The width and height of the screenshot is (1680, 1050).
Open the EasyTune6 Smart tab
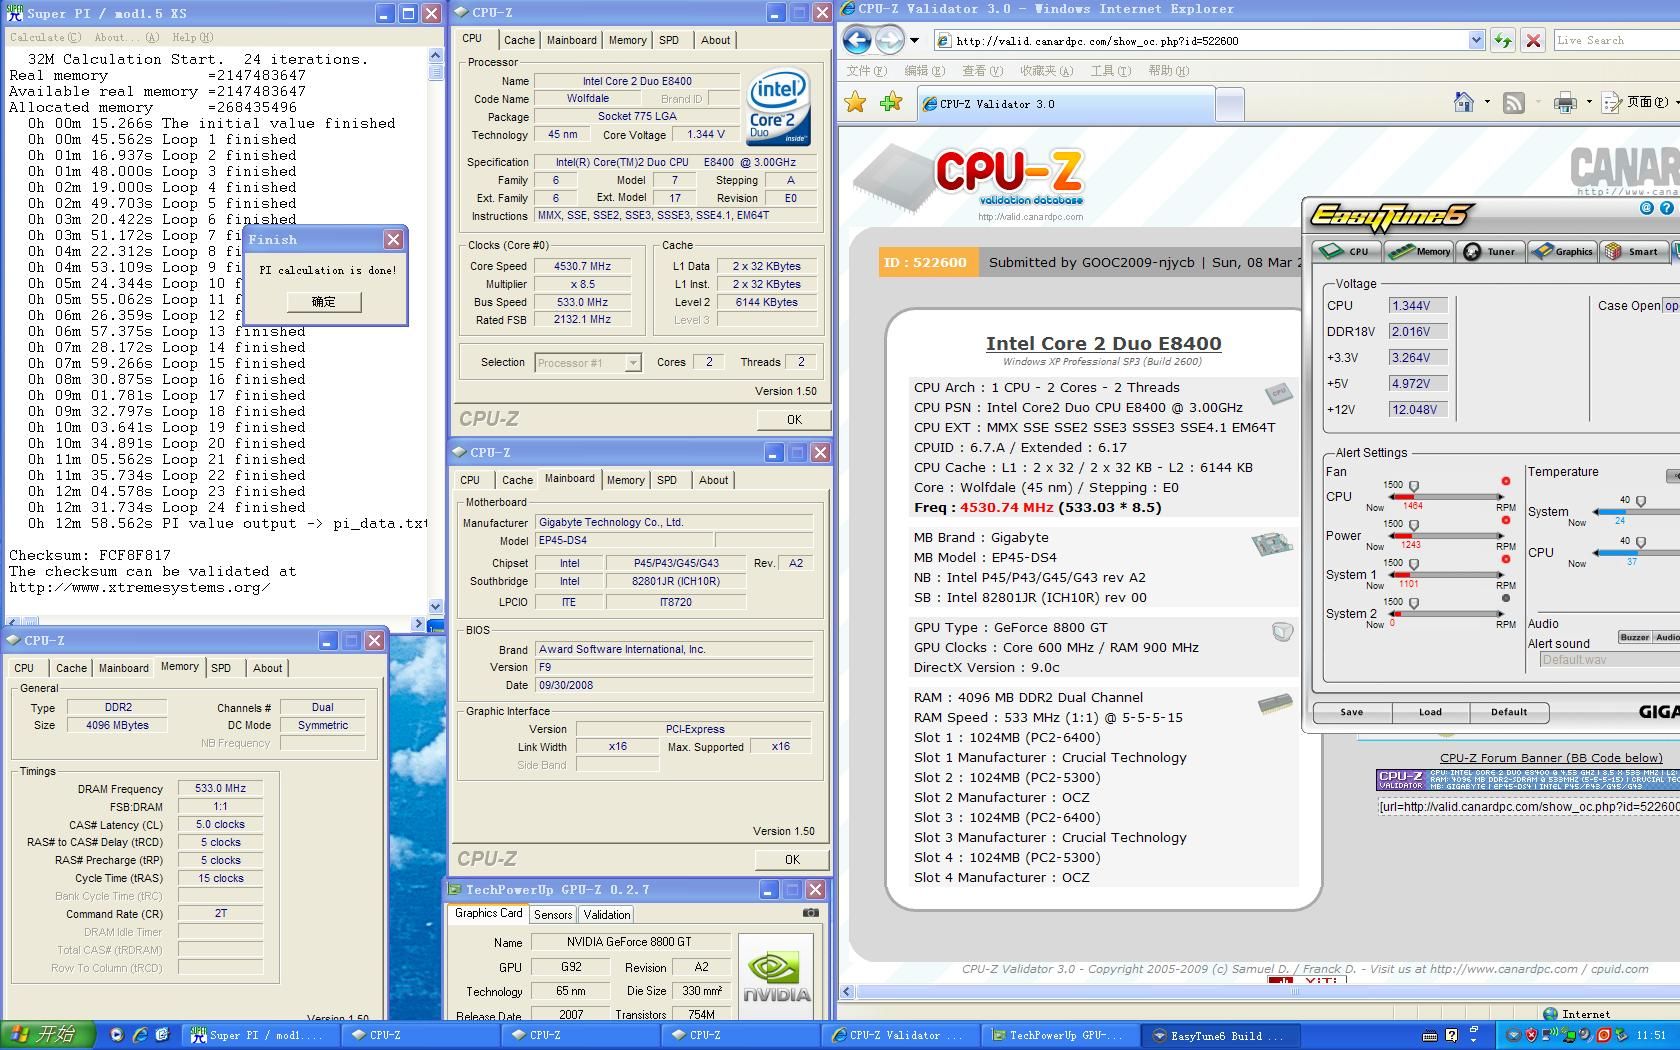(1632, 251)
